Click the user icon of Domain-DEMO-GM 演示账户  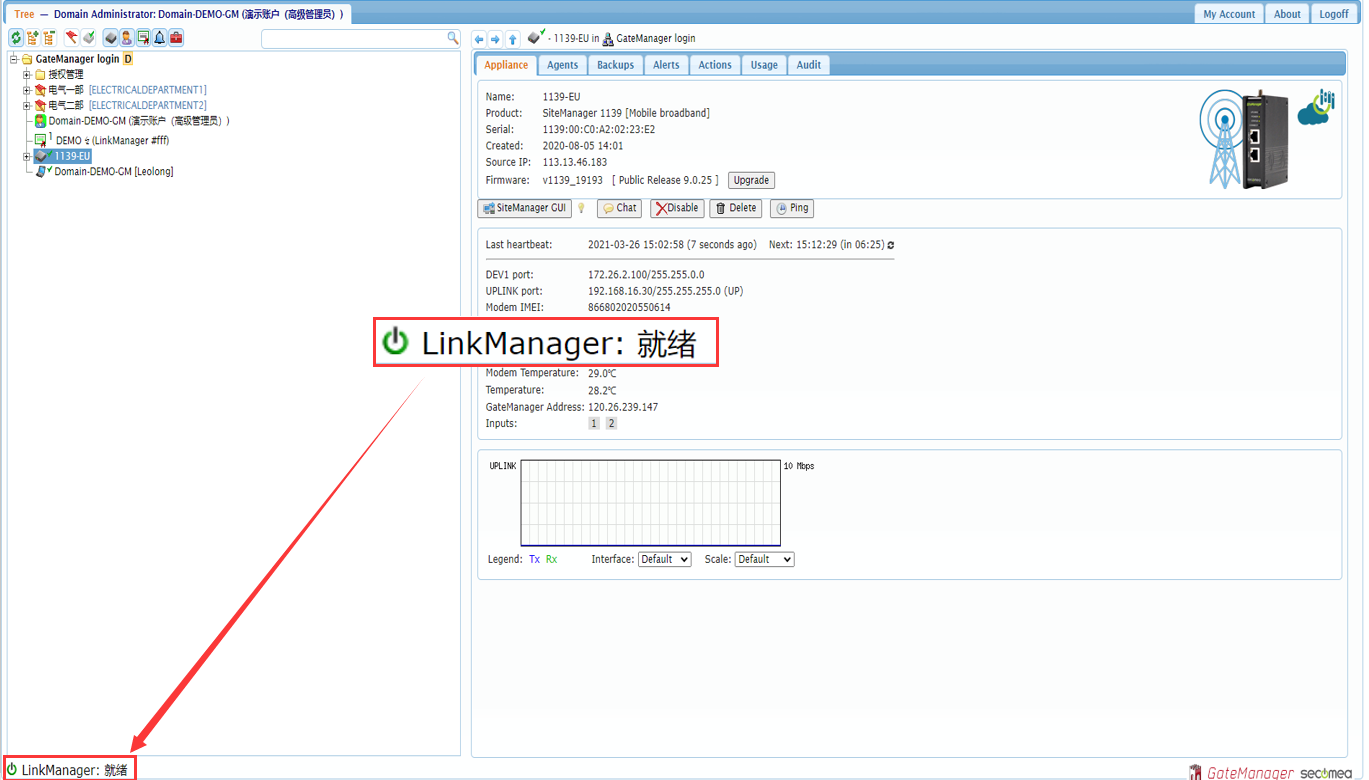41,121
